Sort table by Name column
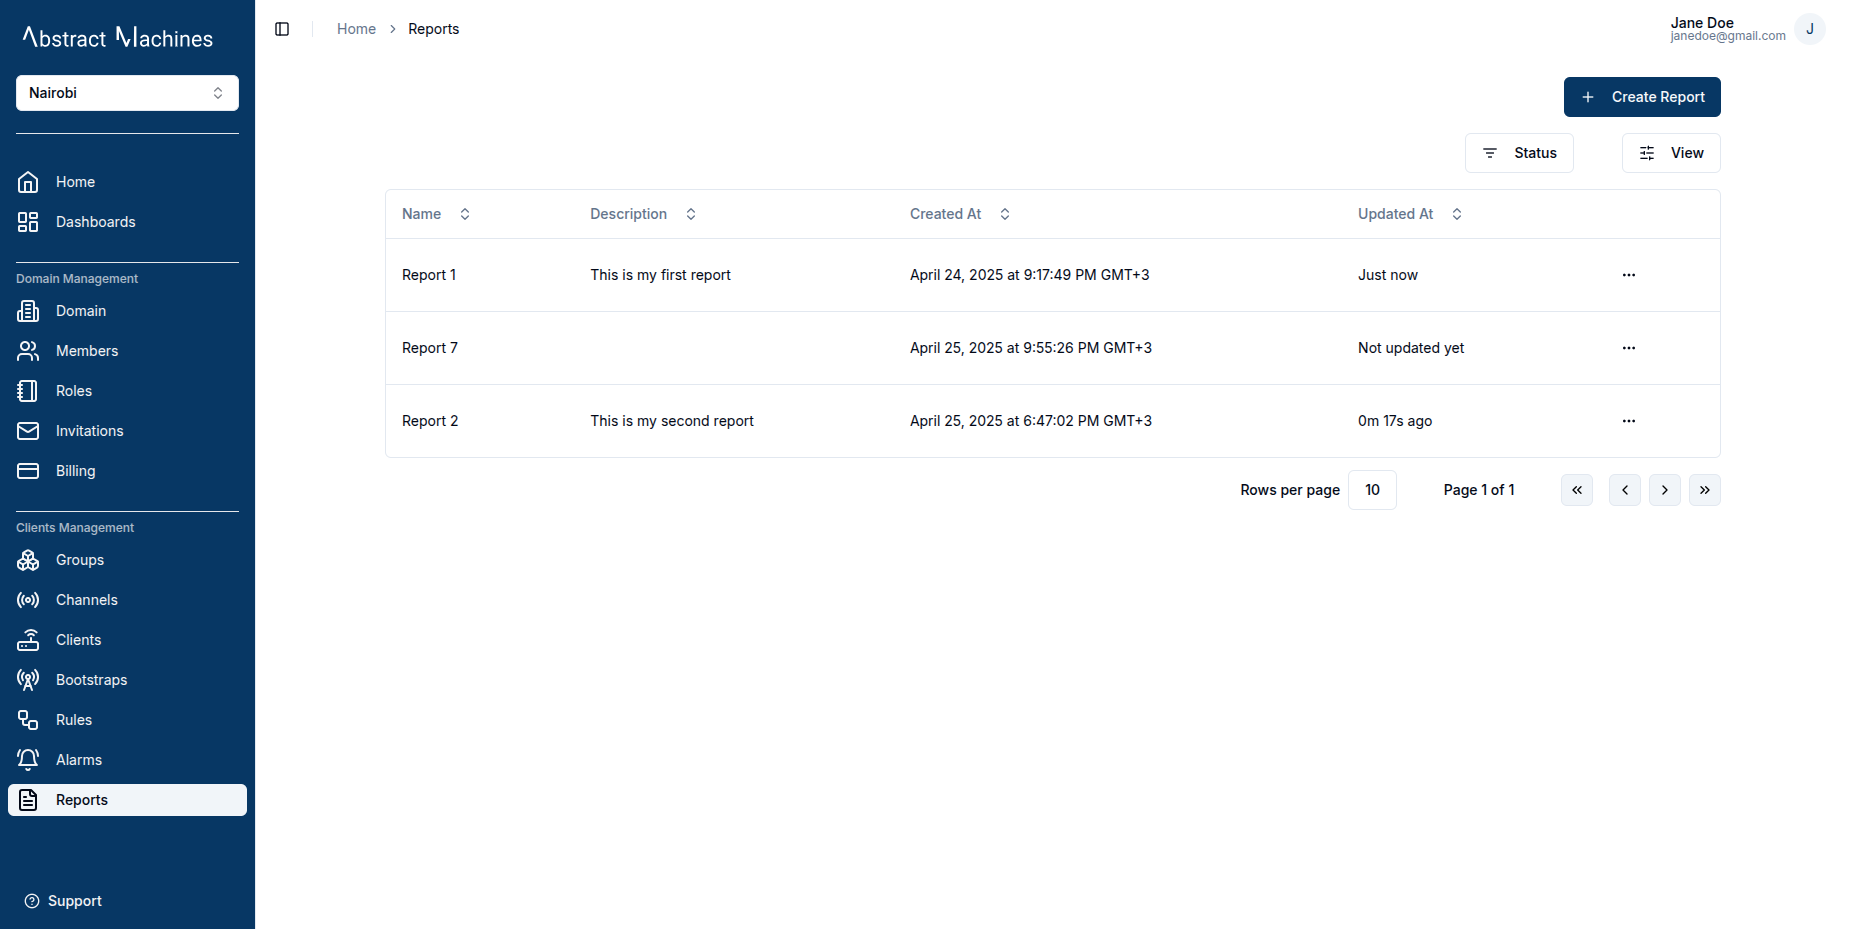This screenshot has width=1850, height=929. tap(436, 214)
